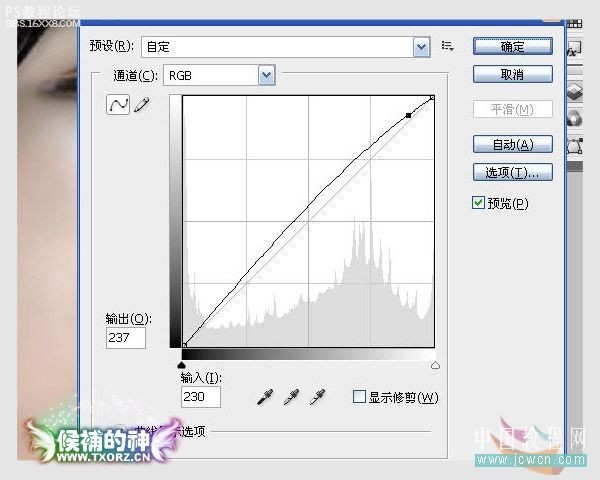Pick the gray point eyedropper
The image size is (600, 480).
click(x=291, y=397)
